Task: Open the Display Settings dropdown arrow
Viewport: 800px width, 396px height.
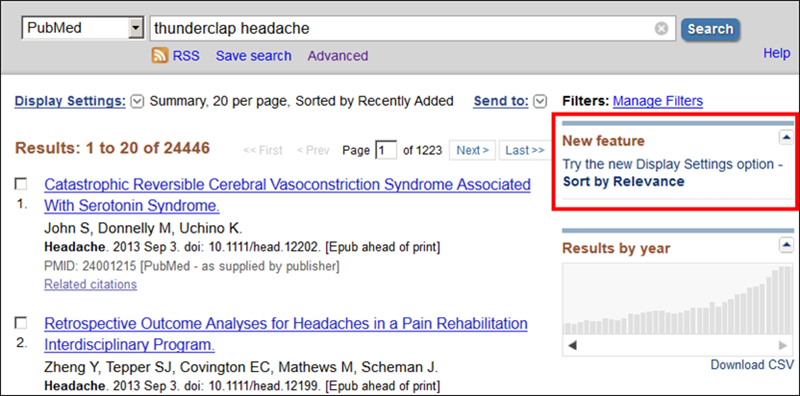Action: point(137,102)
